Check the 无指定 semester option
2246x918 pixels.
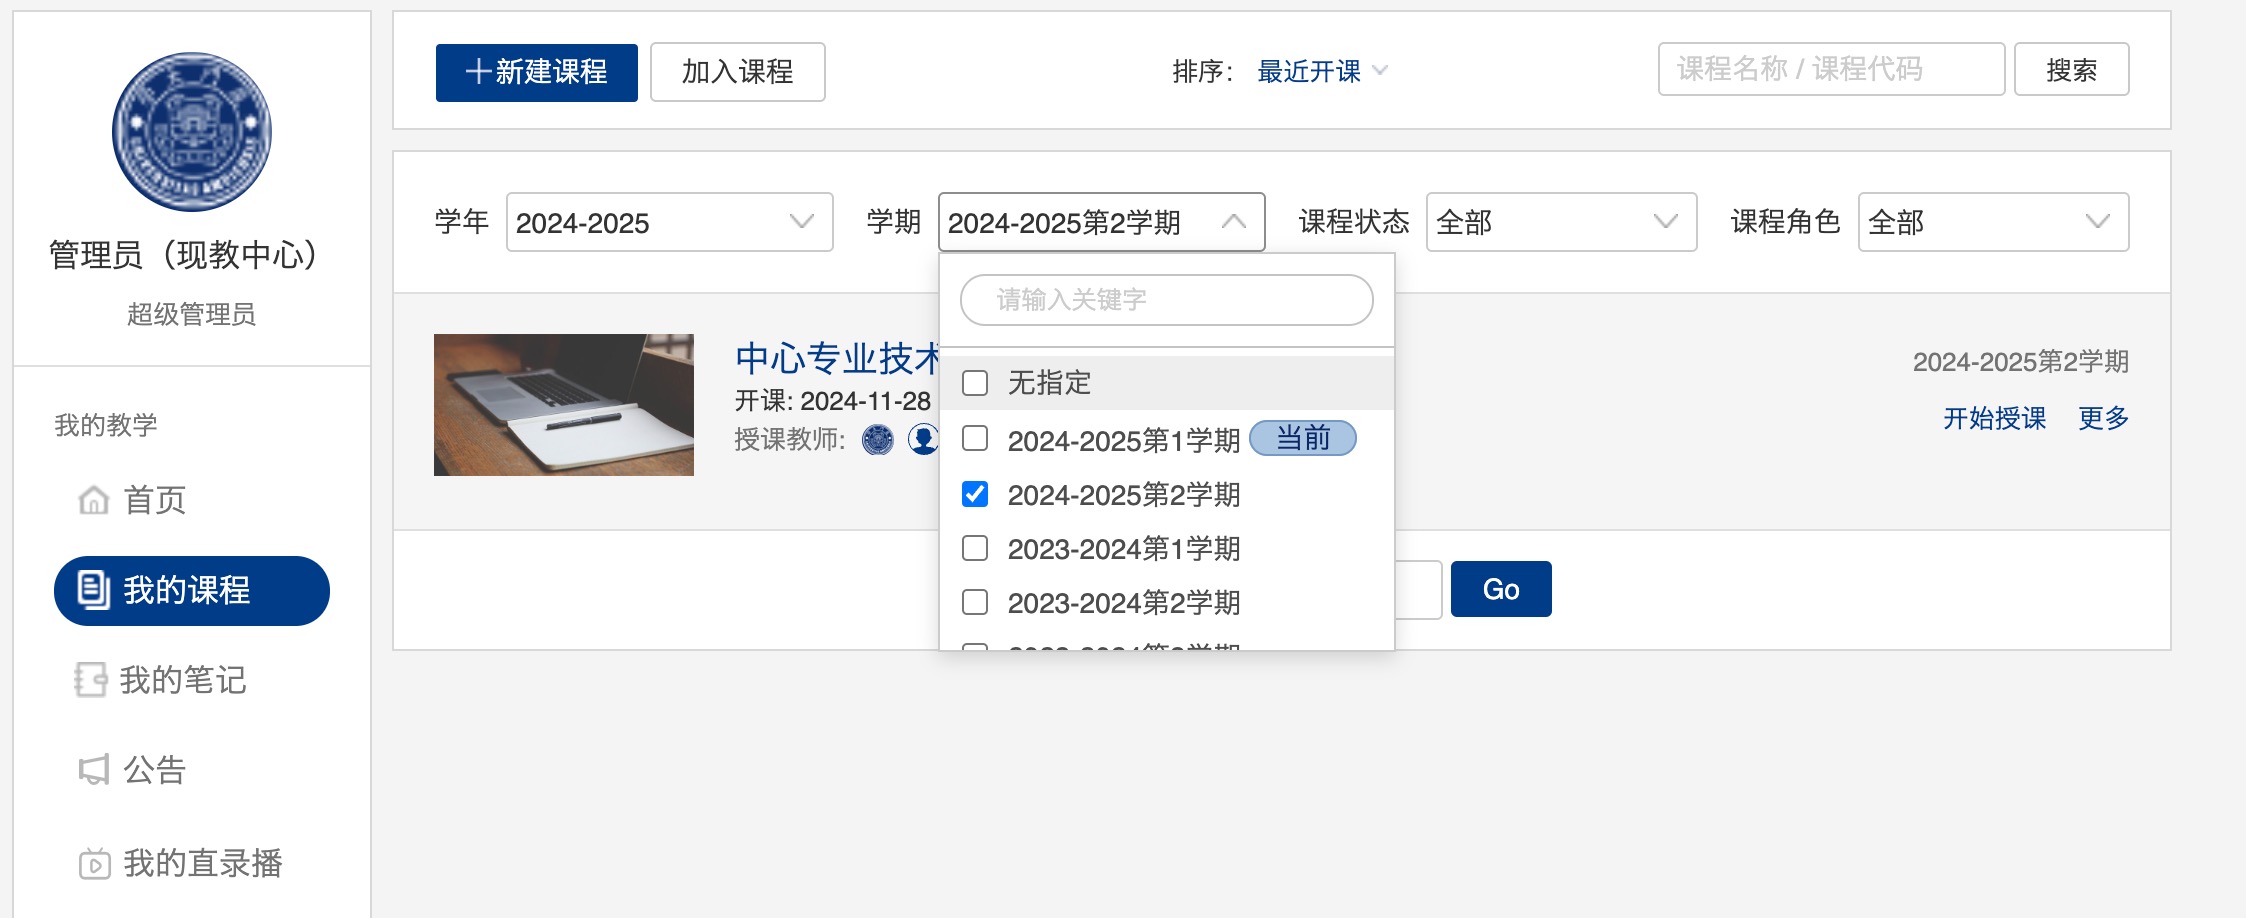click(975, 383)
